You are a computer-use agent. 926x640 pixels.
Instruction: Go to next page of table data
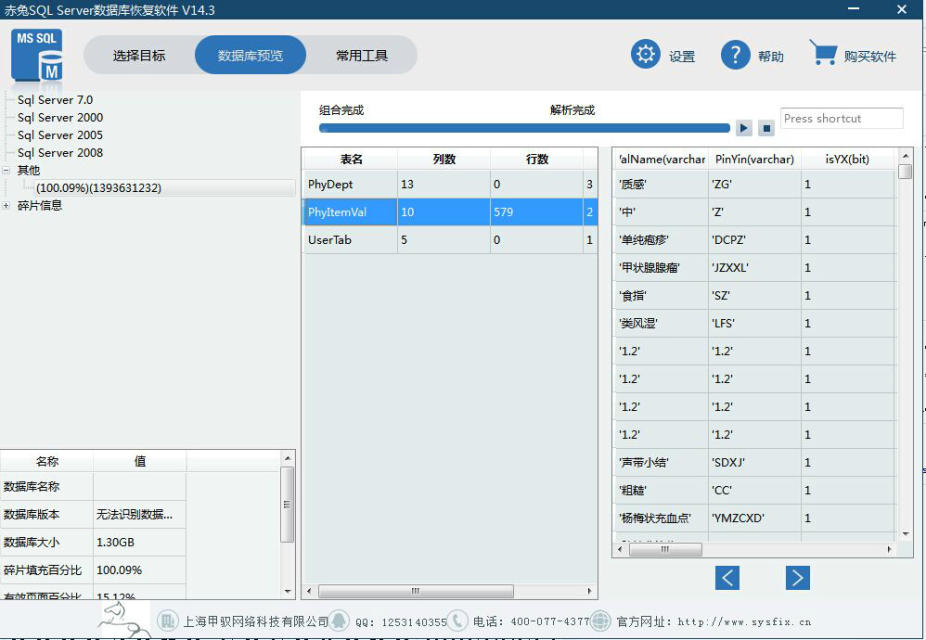point(797,577)
